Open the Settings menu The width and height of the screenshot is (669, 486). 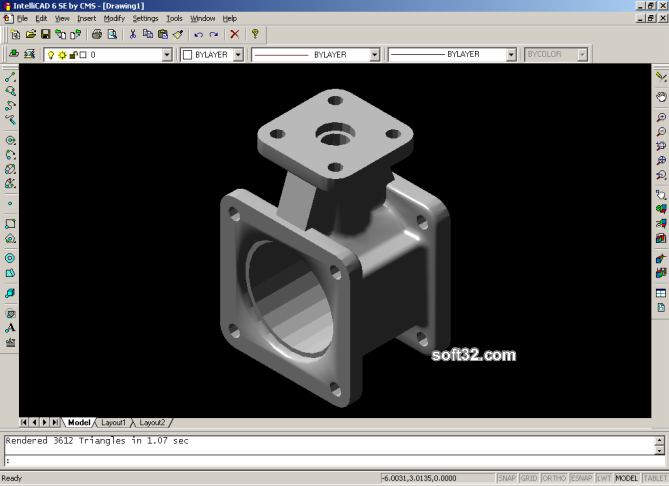click(145, 18)
